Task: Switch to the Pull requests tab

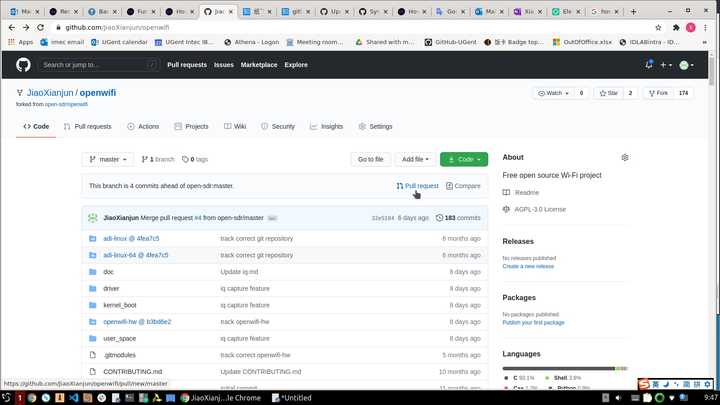Action: click(x=87, y=126)
